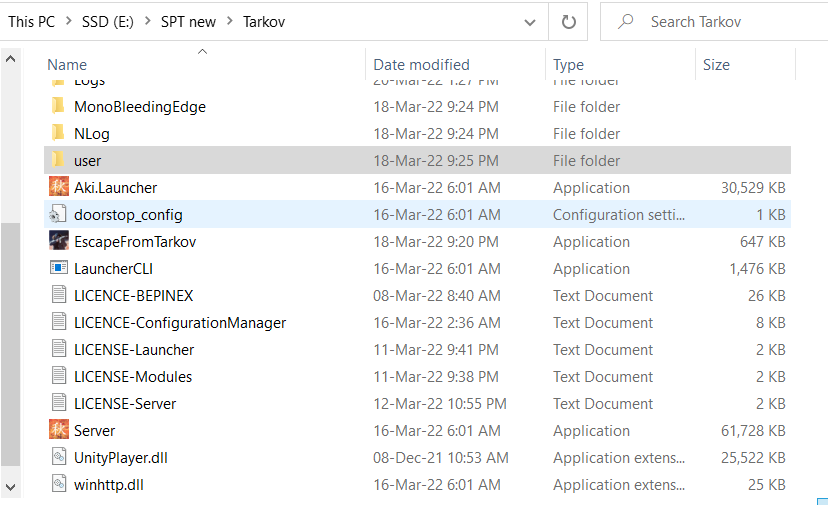Select the LauncherCLI application icon
Viewport: 828px width, 505px height.
[59, 268]
